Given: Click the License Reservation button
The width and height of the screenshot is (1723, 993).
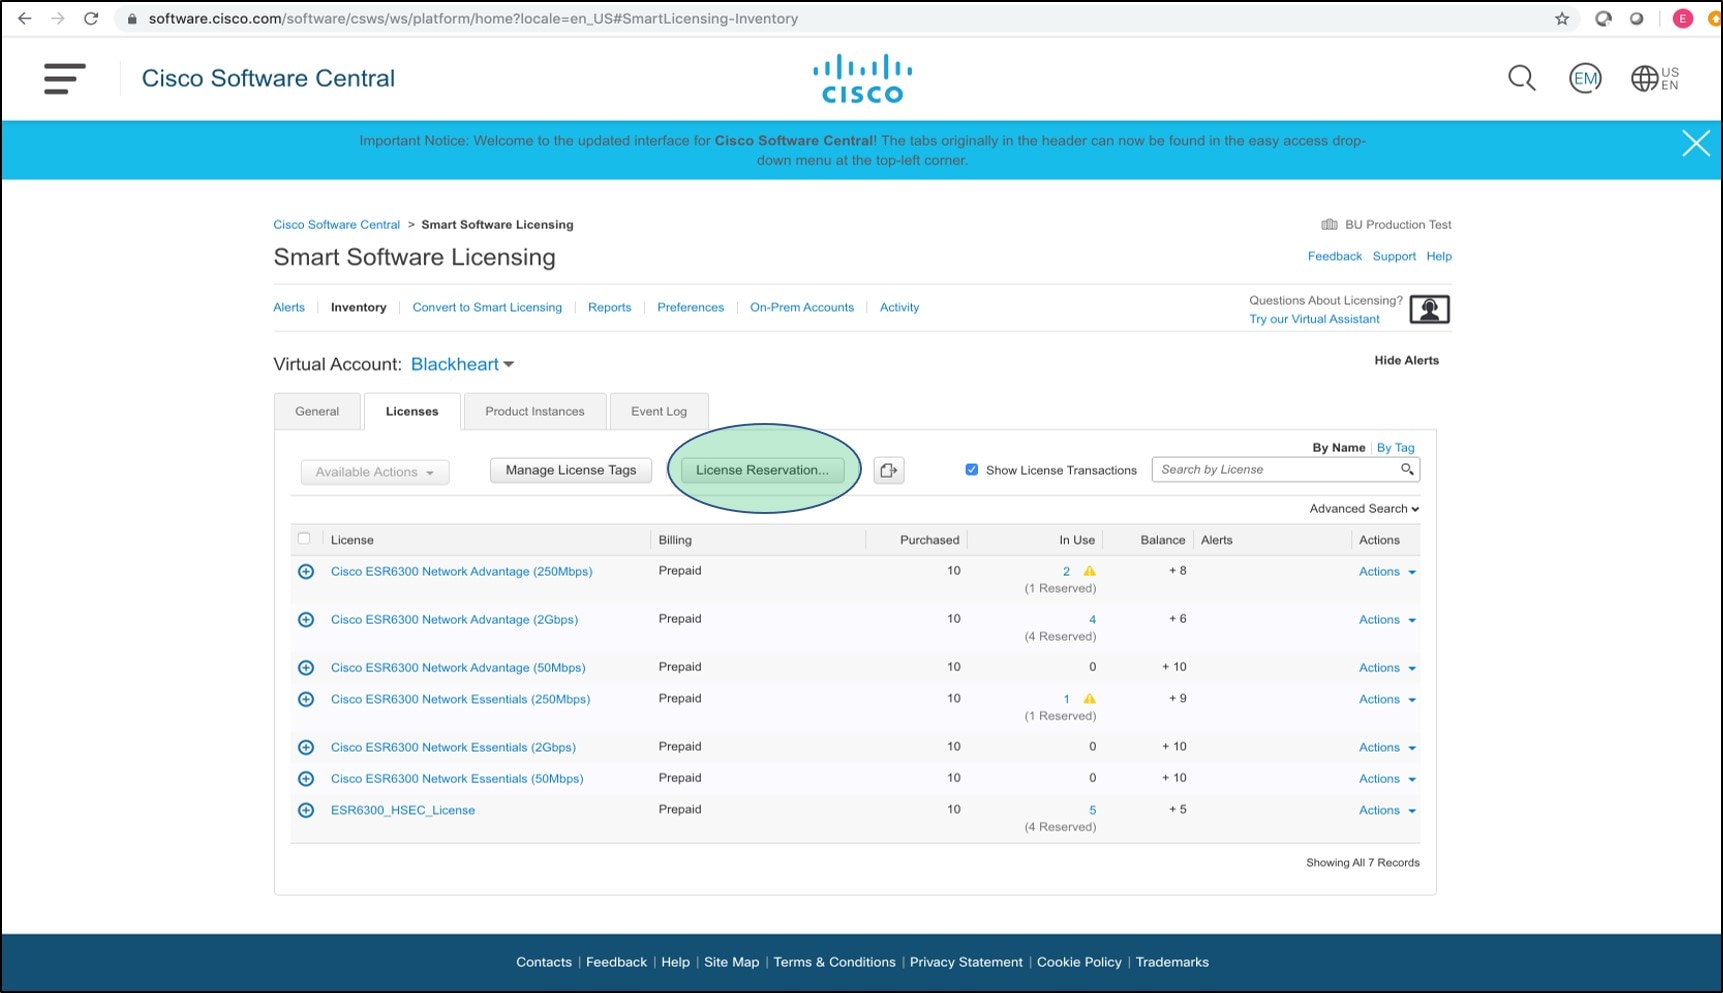Looking at the screenshot, I should pos(762,470).
